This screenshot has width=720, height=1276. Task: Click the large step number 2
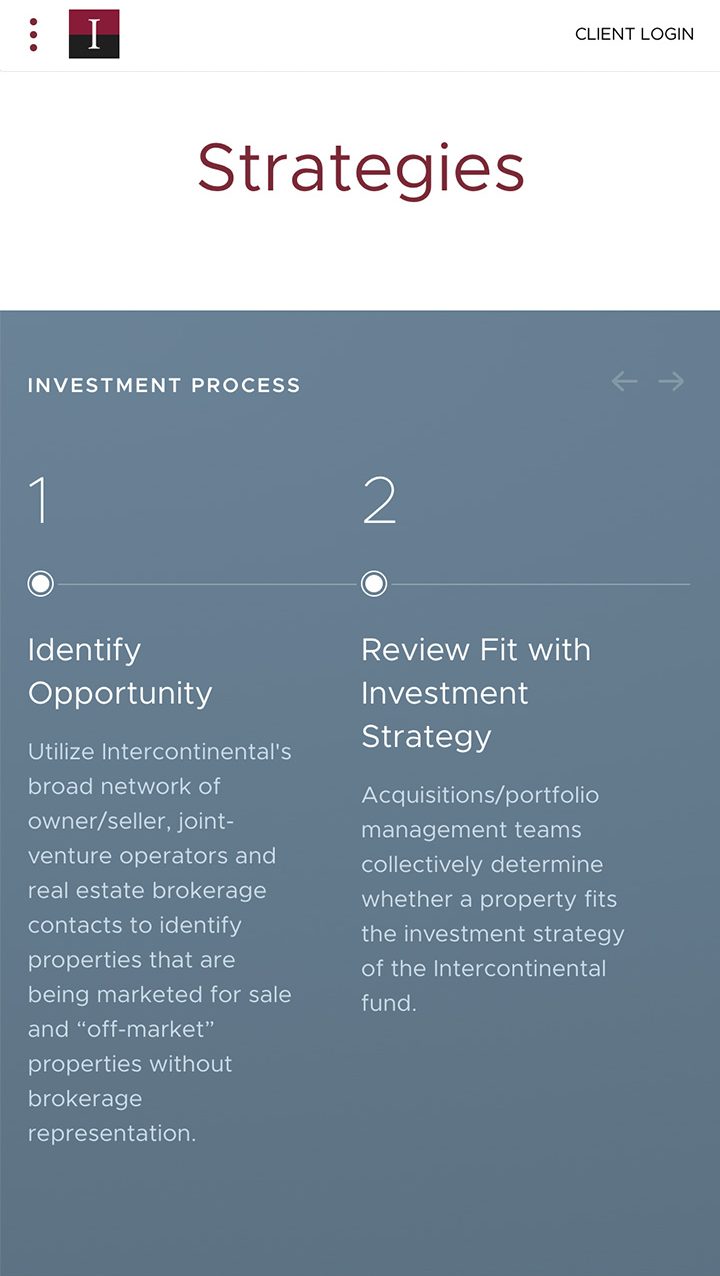(379, 501)
